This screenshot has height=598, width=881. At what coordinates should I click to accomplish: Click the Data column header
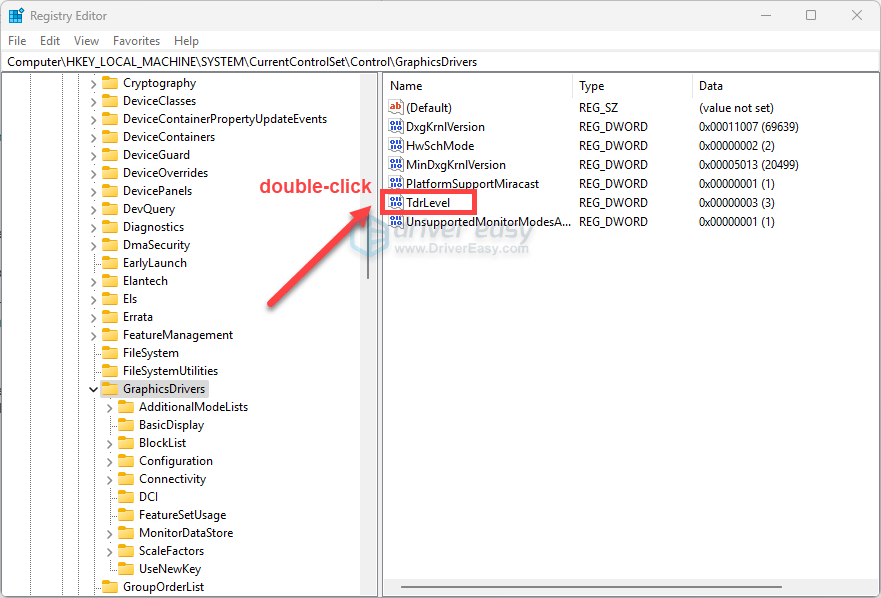[710, 86]
